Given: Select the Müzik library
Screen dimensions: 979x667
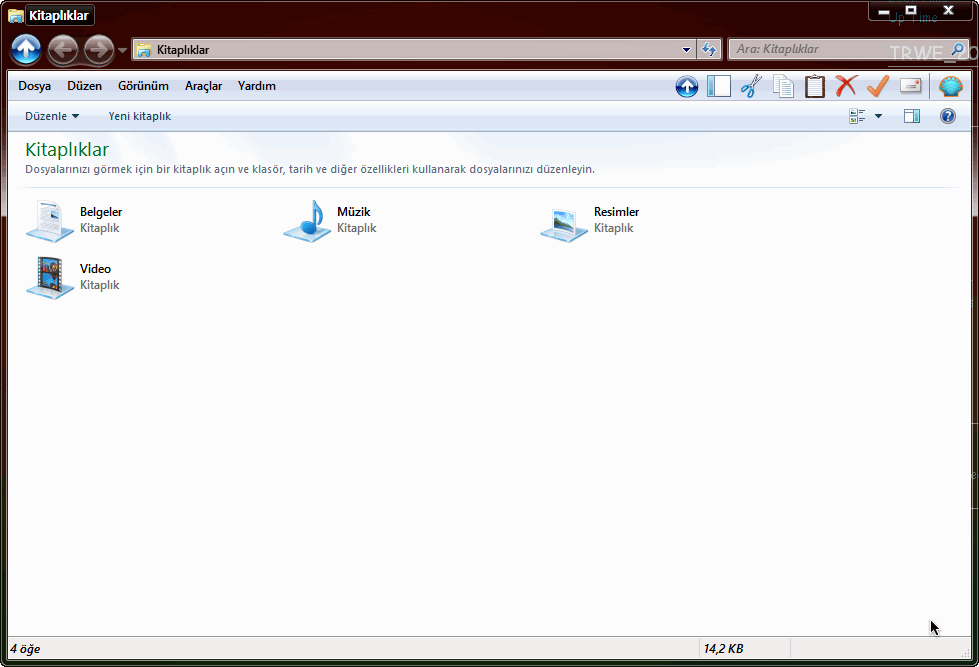Looking at the screenshot, I should coord(330,220).
